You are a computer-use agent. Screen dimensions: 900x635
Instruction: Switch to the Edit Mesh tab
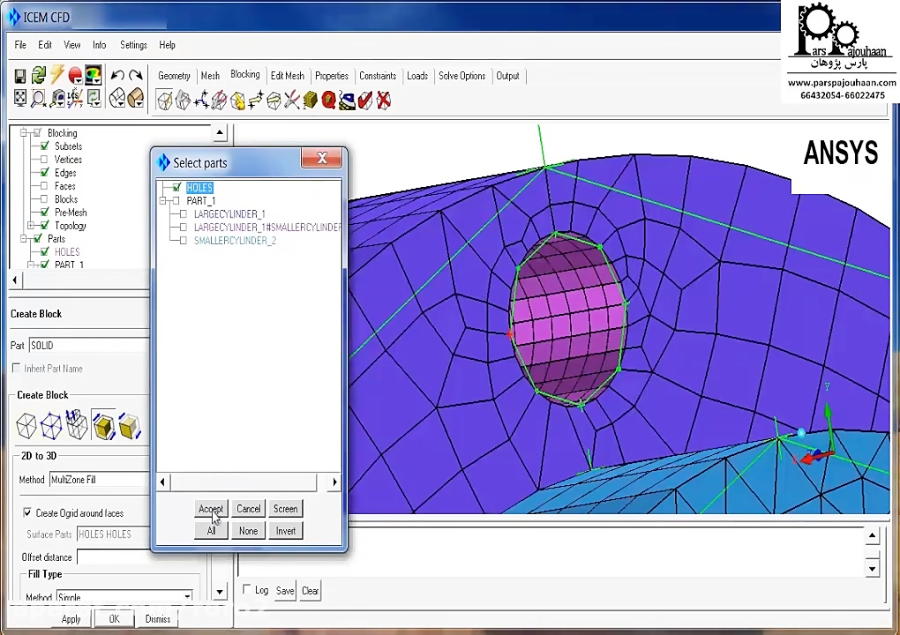coord(287,76)
